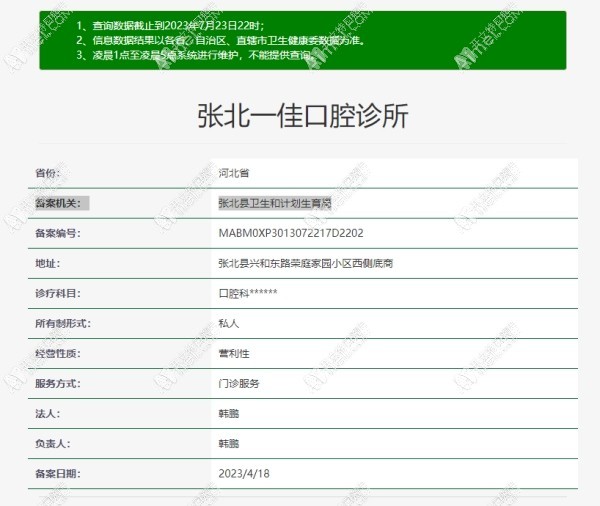Click the 备案编号 label
The width and height of the screenshot is (600, 506).
tap(58, 233)
